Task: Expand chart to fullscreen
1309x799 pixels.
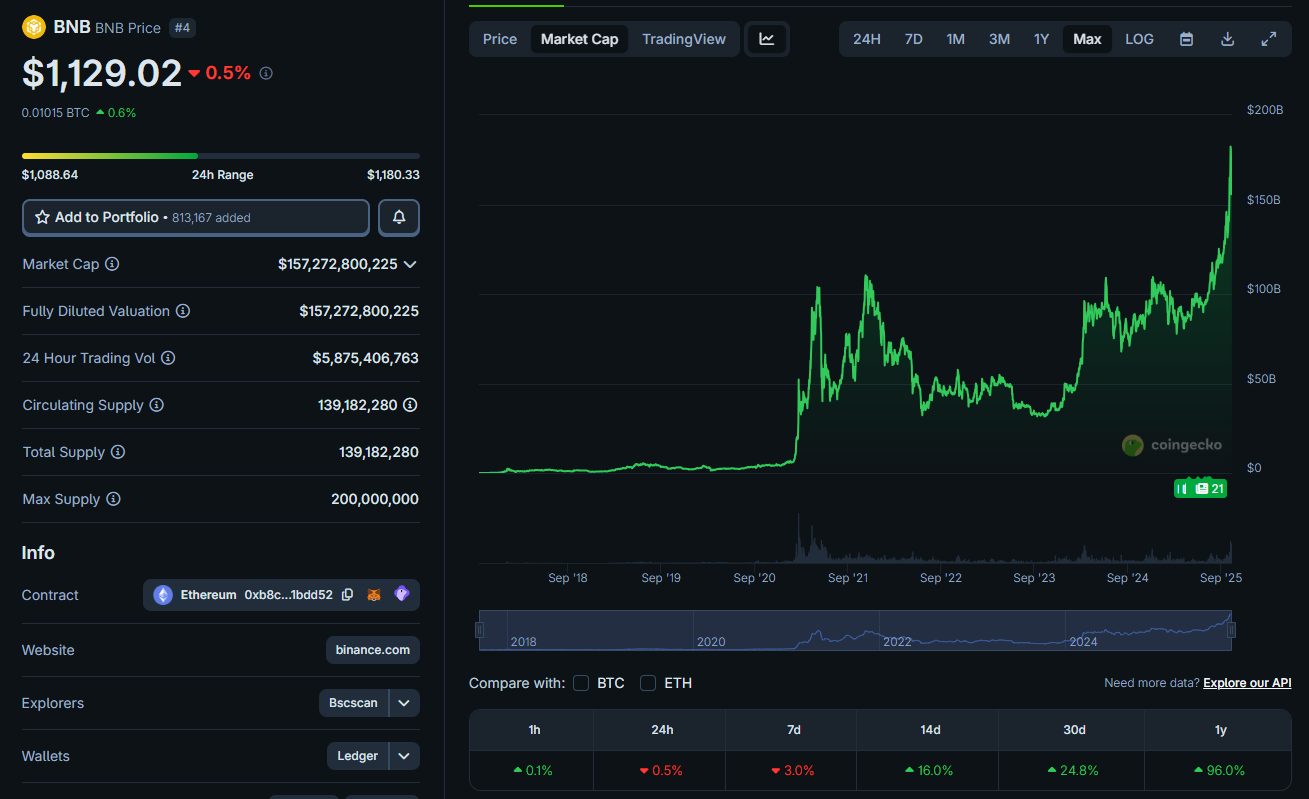Action: coord(1268,39)
